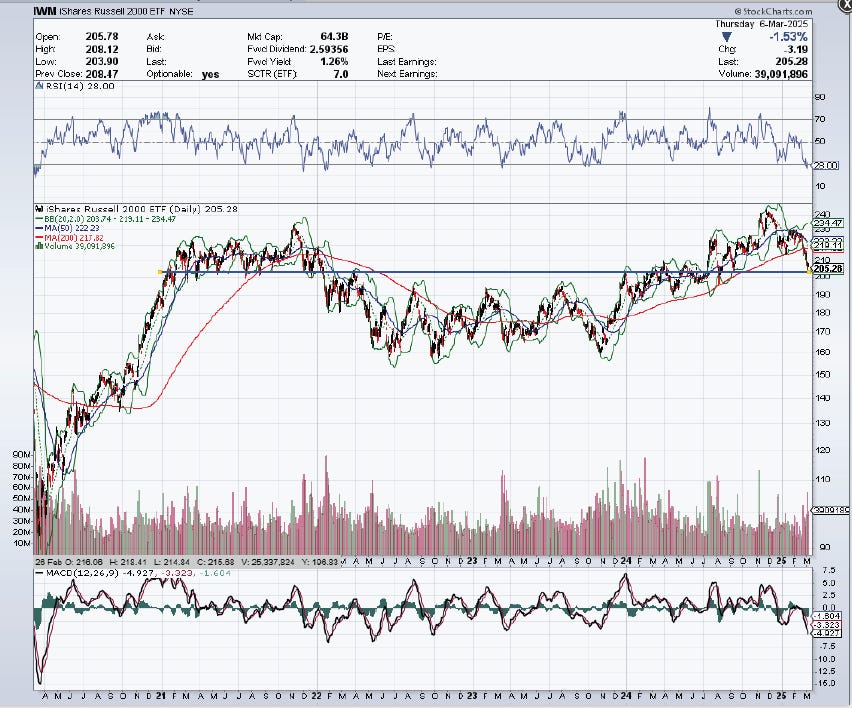
Task: Click the High value 208.12
Action: pyautogui.click(x=102, y=49)
